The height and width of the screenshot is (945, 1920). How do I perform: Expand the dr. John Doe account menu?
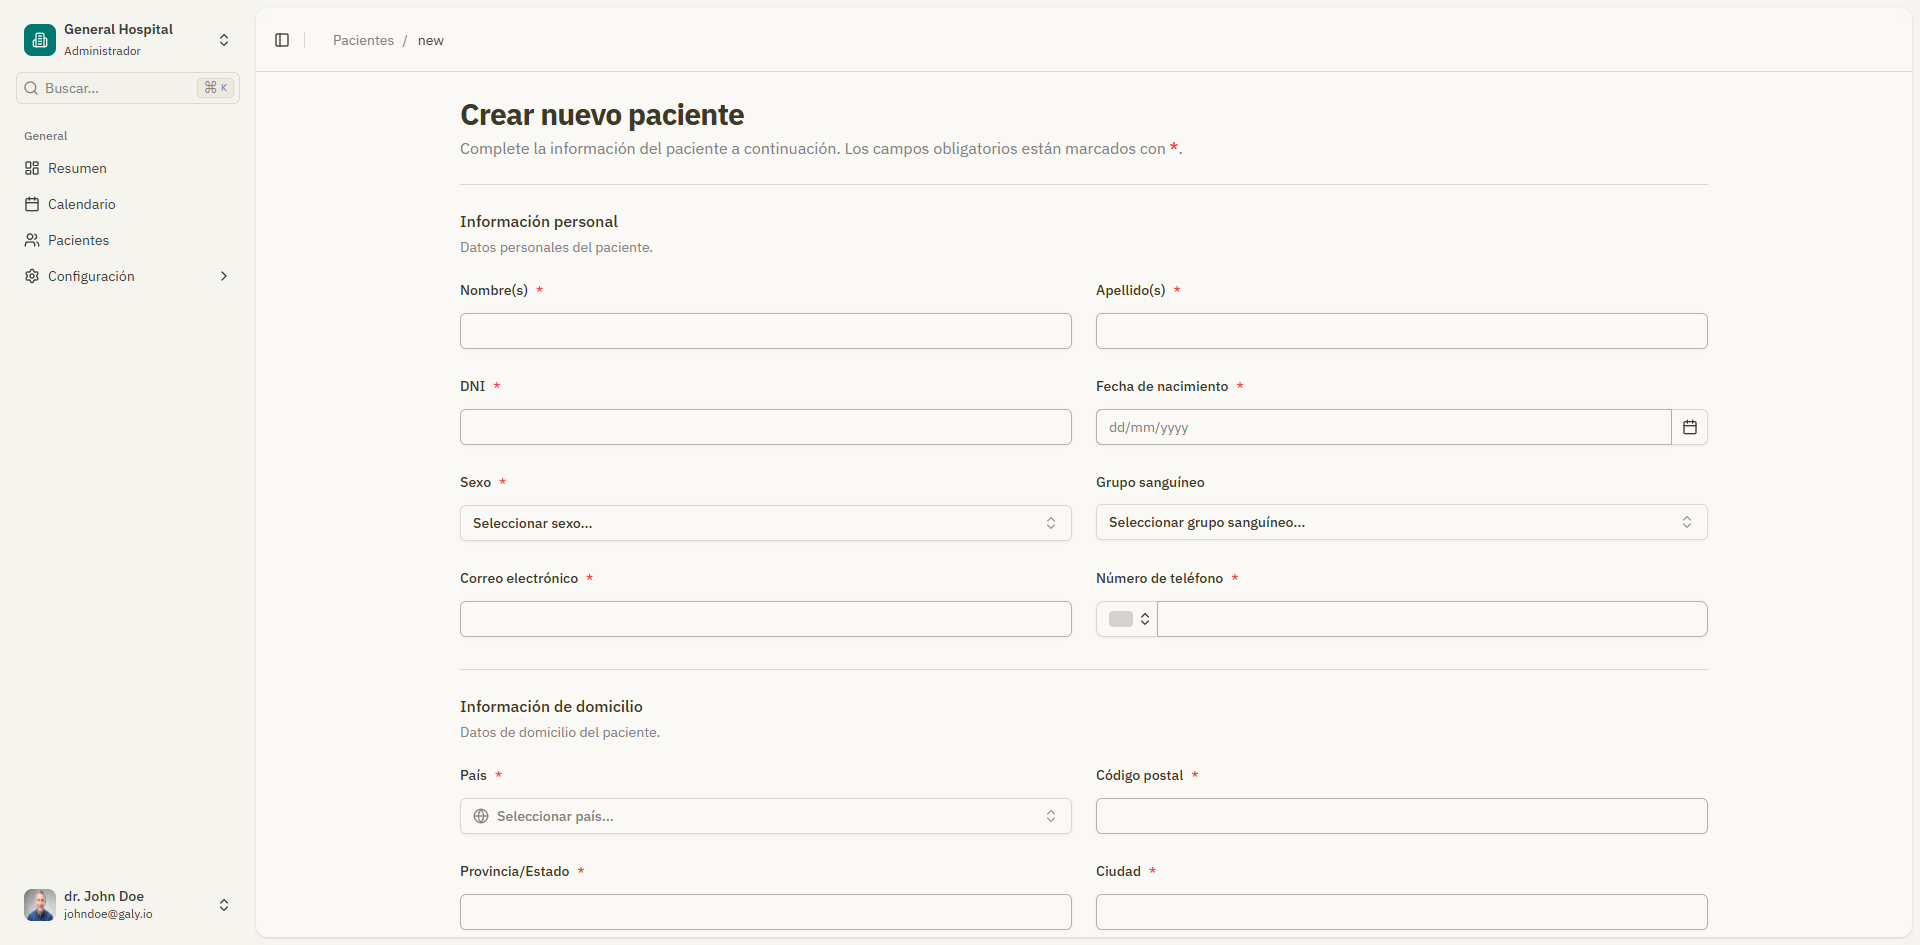pos(224,905)
